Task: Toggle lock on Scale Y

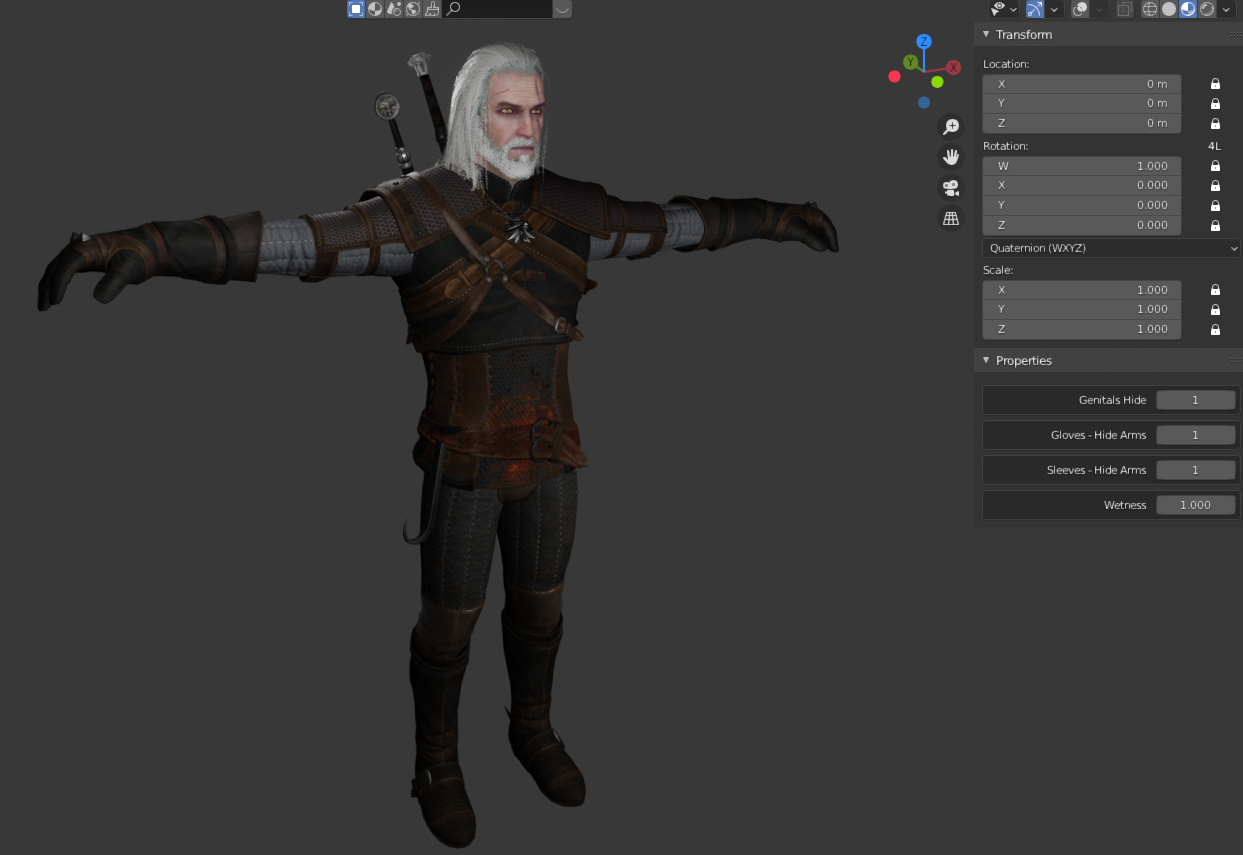Action: (x=1215, y=310)
